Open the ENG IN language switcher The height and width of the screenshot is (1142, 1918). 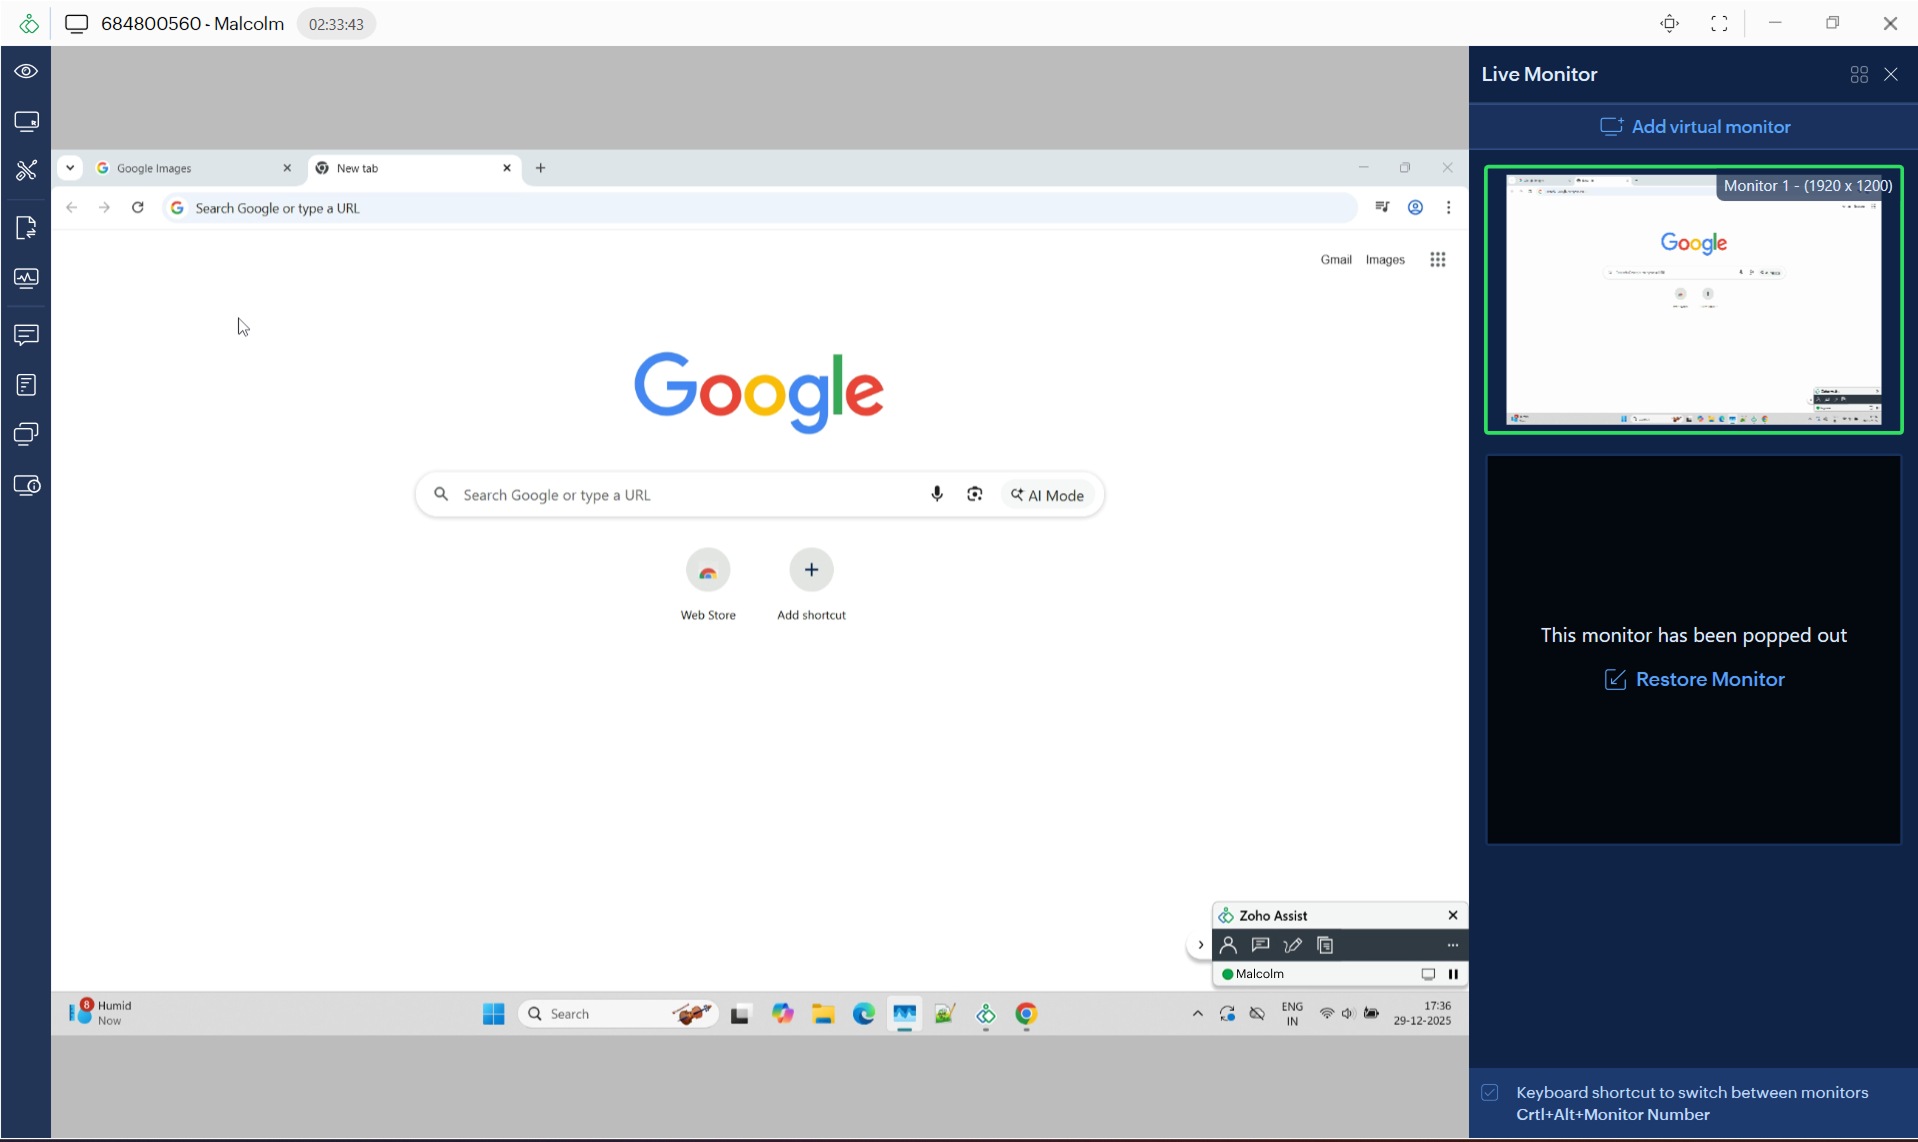(x=1292, y=1014)
